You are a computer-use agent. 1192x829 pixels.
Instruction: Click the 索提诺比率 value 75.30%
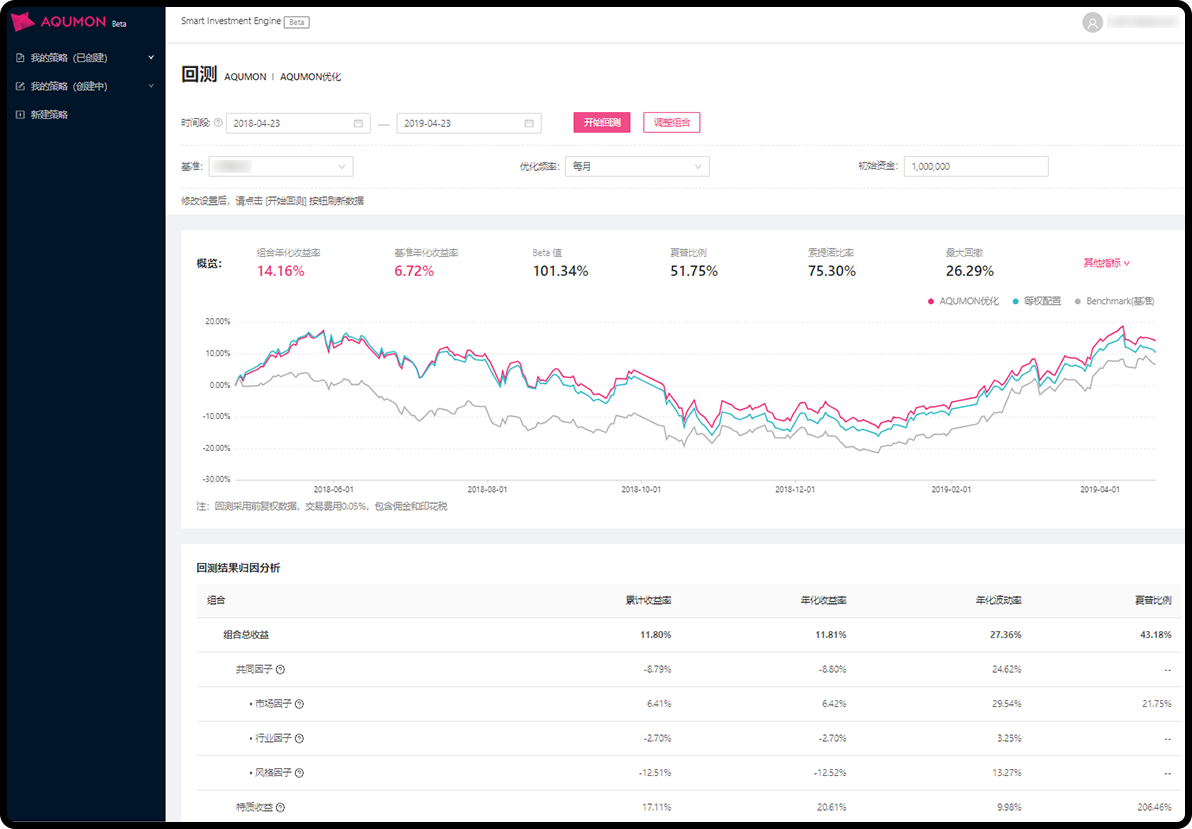pyautogui.click(x=832, y=272)
